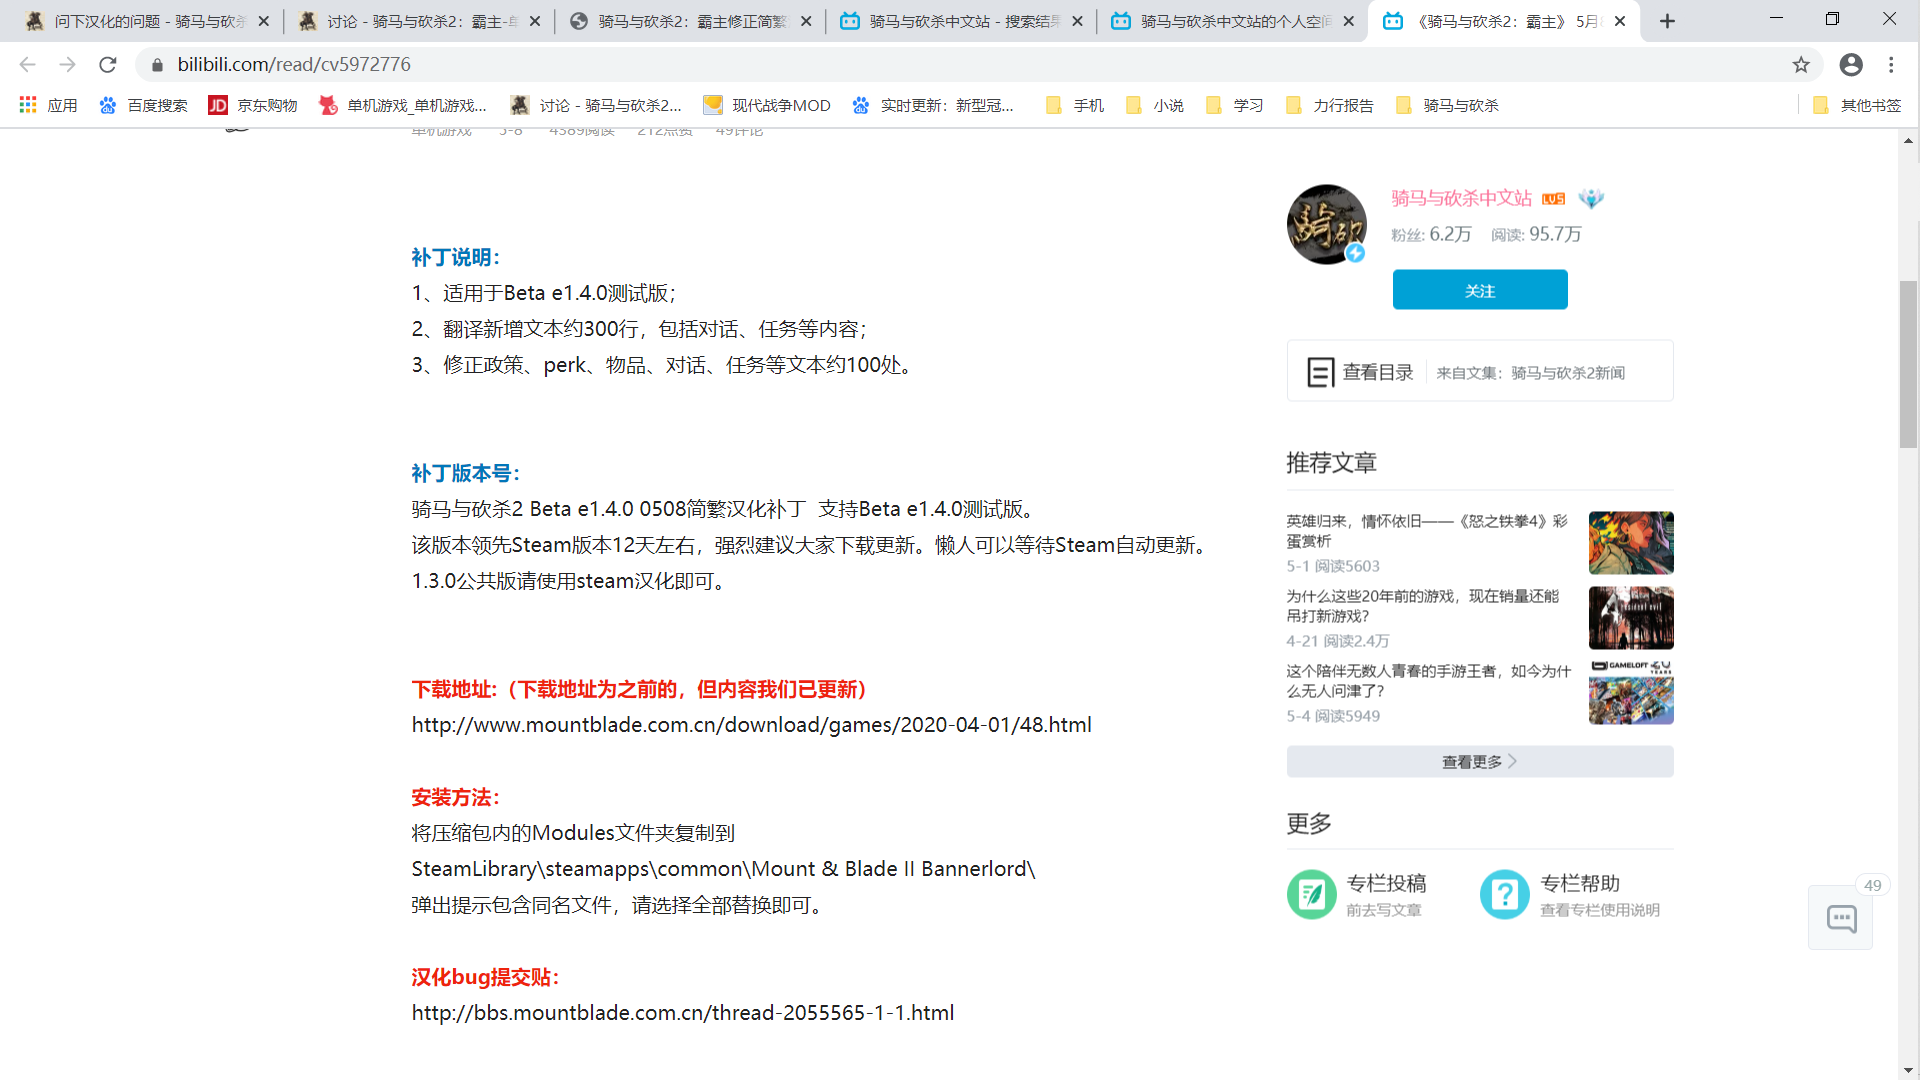Open the 骑马与砍杀 bookmark folder

pos(1447,105)
